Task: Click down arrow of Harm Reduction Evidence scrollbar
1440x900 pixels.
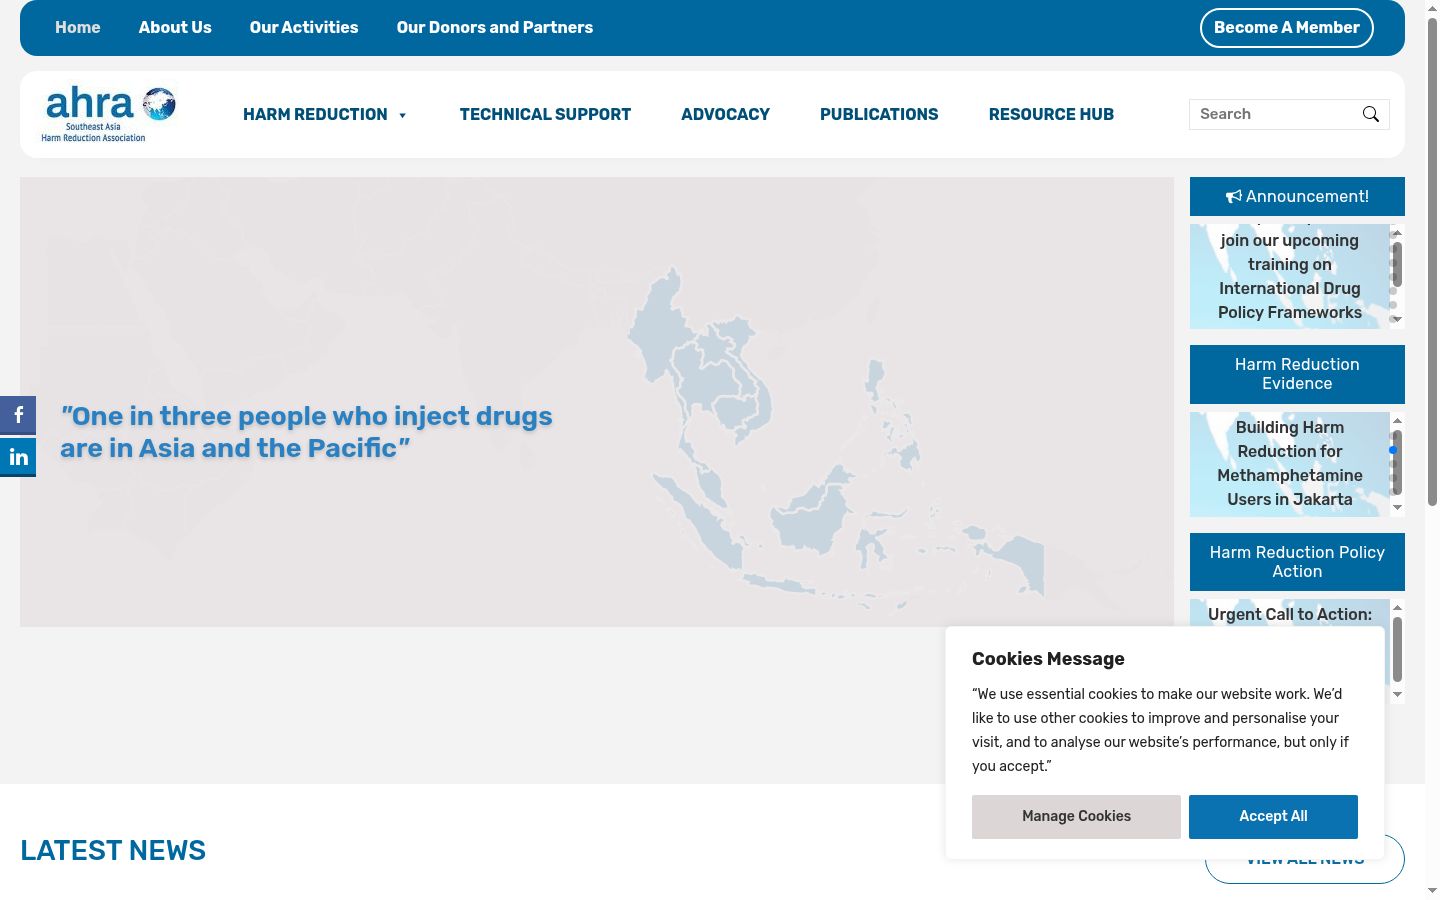Action: coord(1397,508)
